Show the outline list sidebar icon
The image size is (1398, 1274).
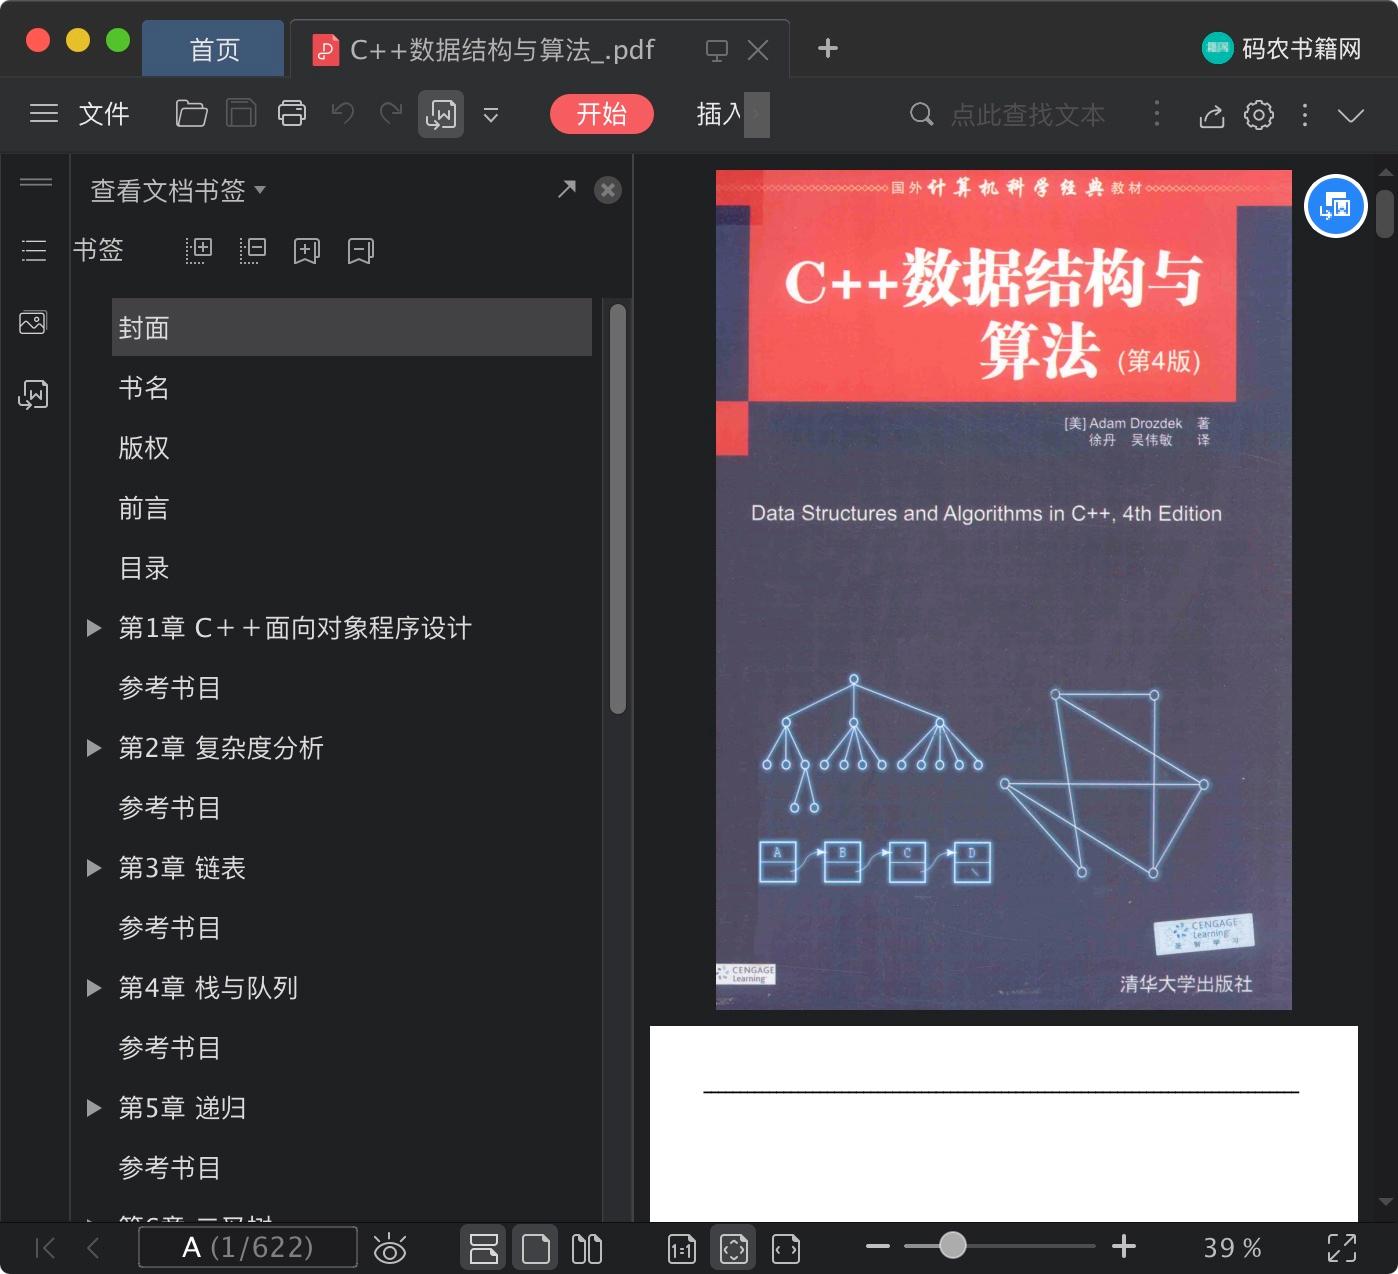34,250
